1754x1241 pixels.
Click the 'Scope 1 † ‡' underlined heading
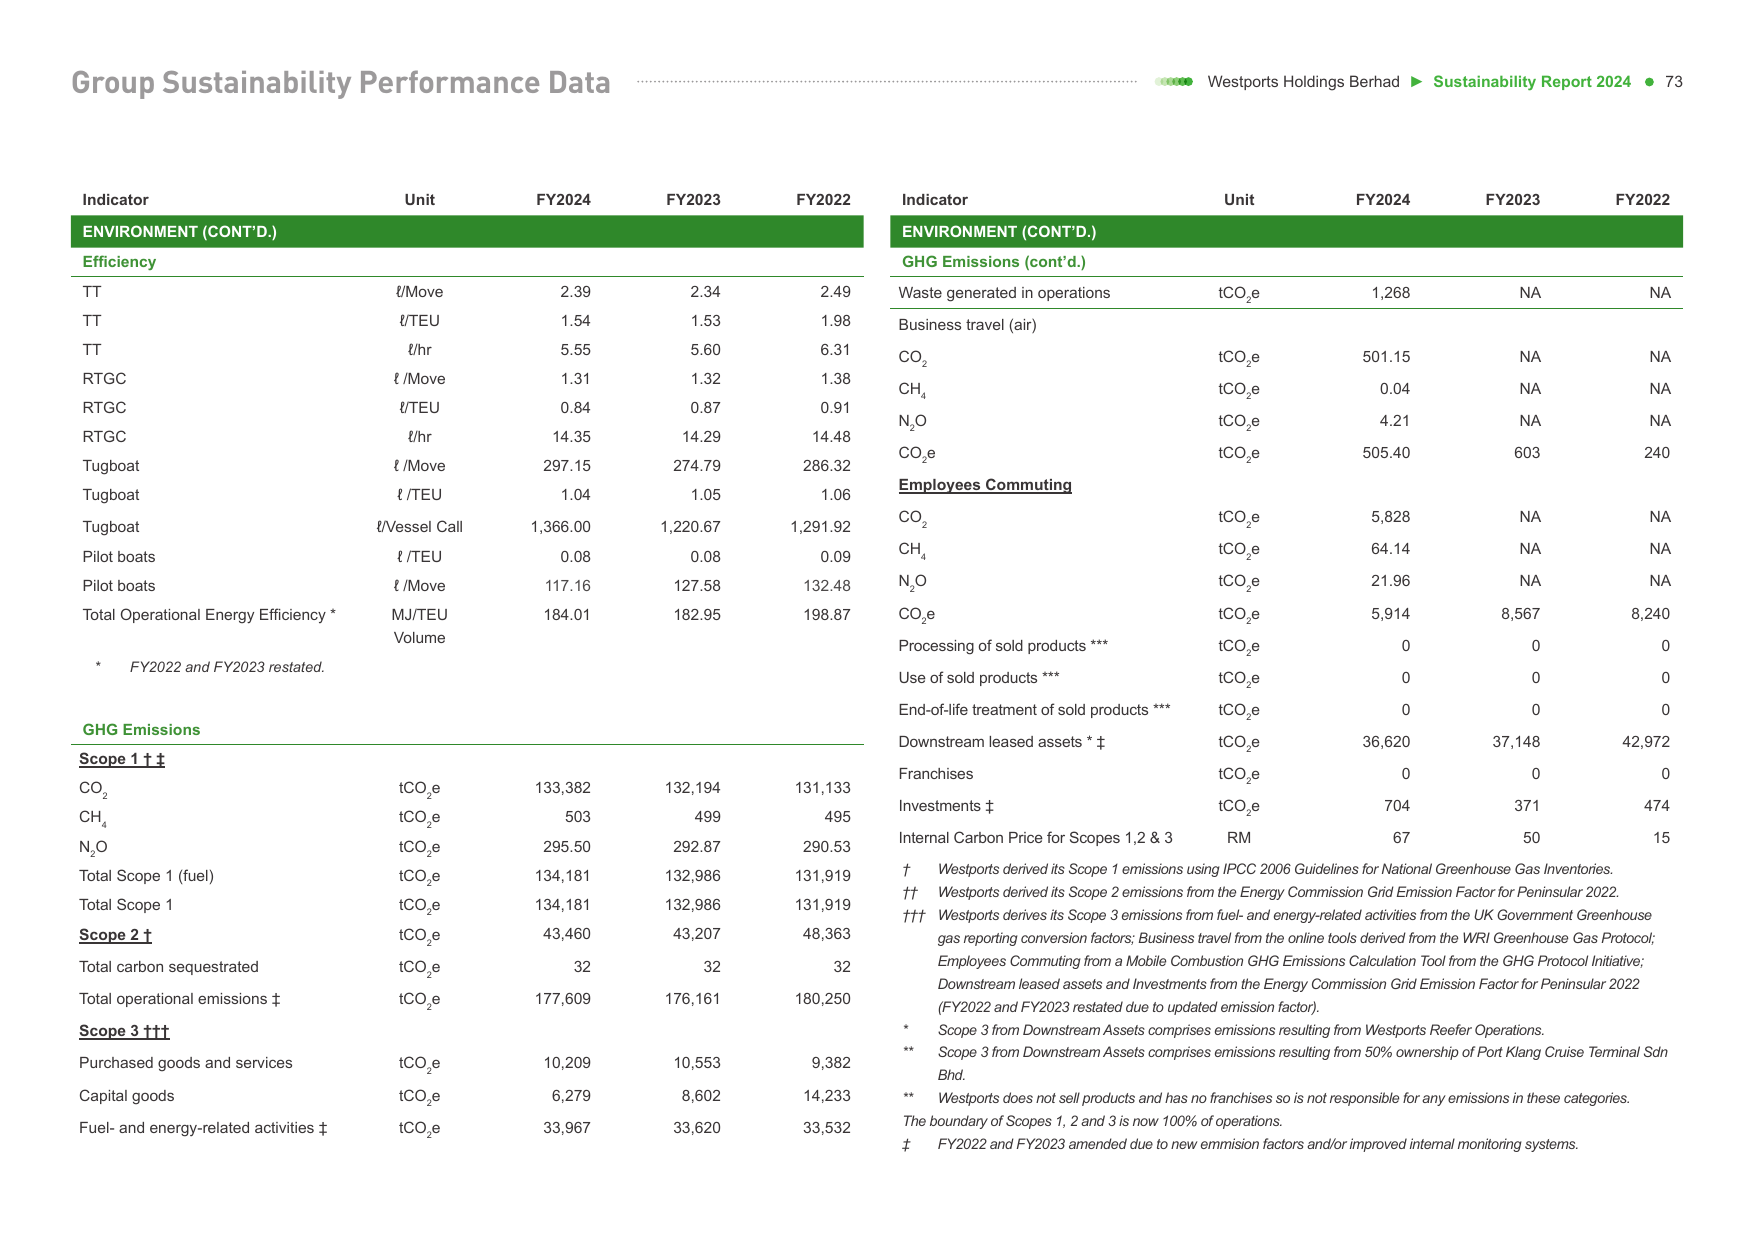(x=122, y=759)
